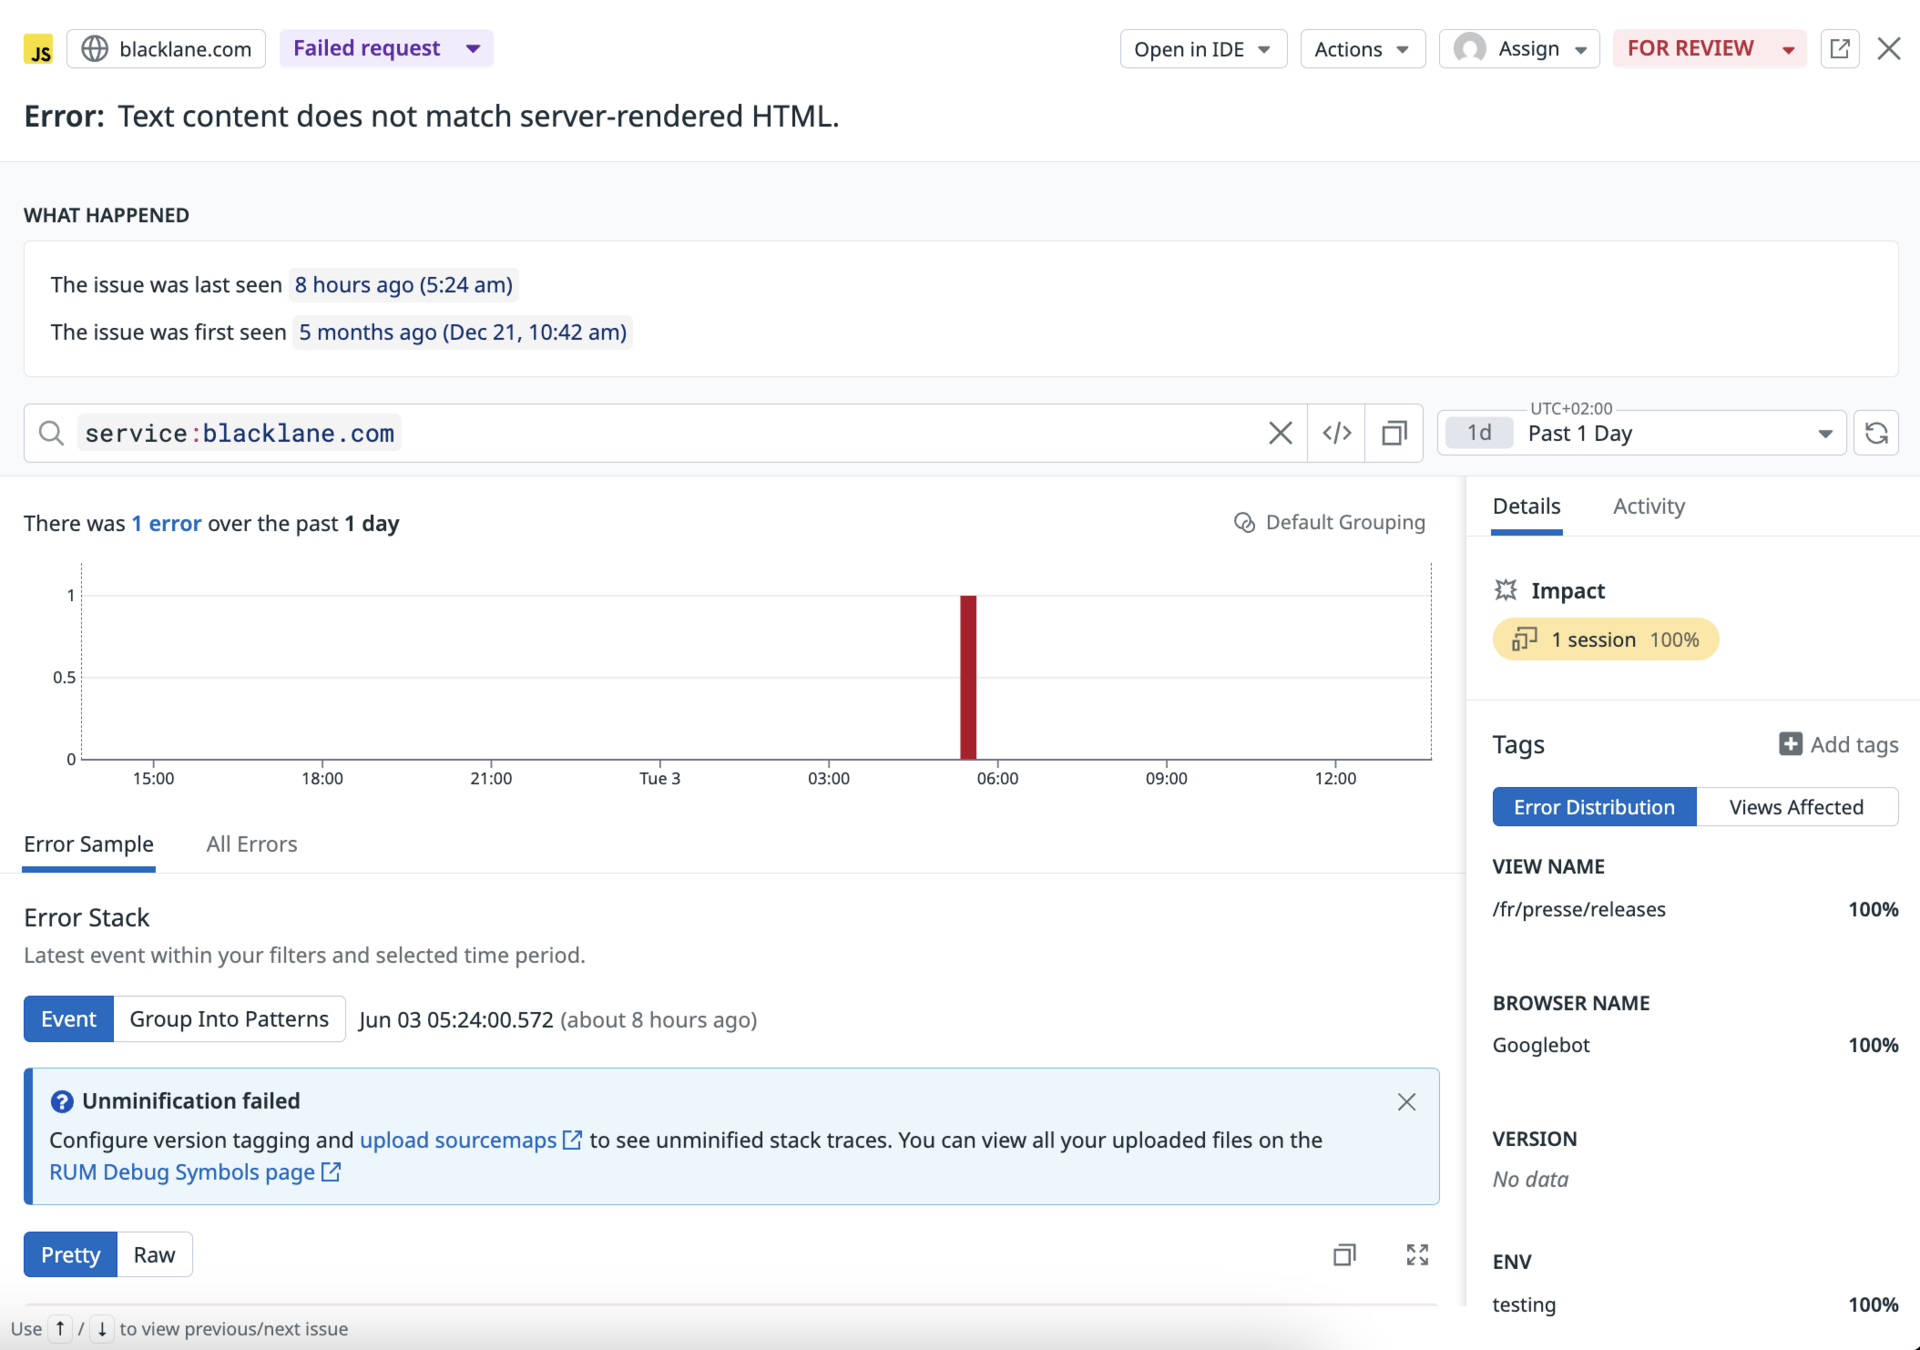Switch stack view to Raw
This screenshot has height=1350, width=1920.
154,1254
